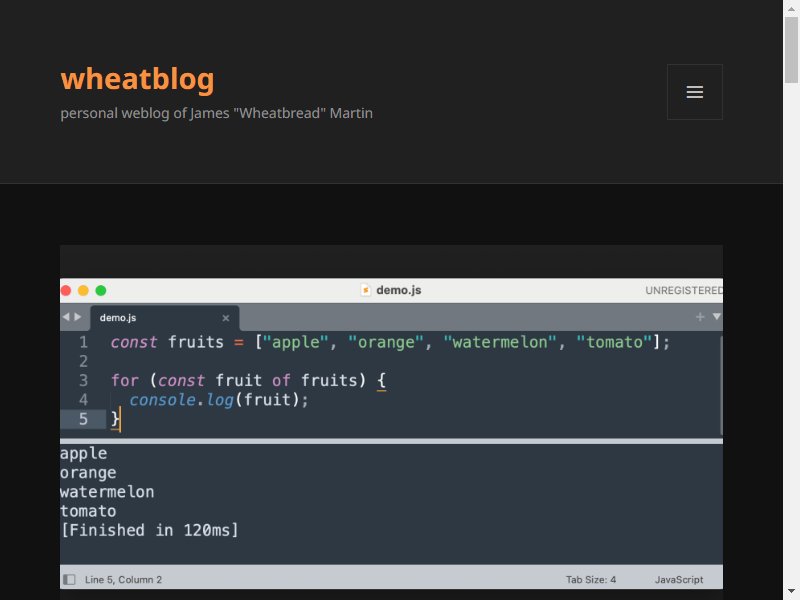
Task: Click the Line 5, Column 2 indicator
Action: click(x=123, y=580)
